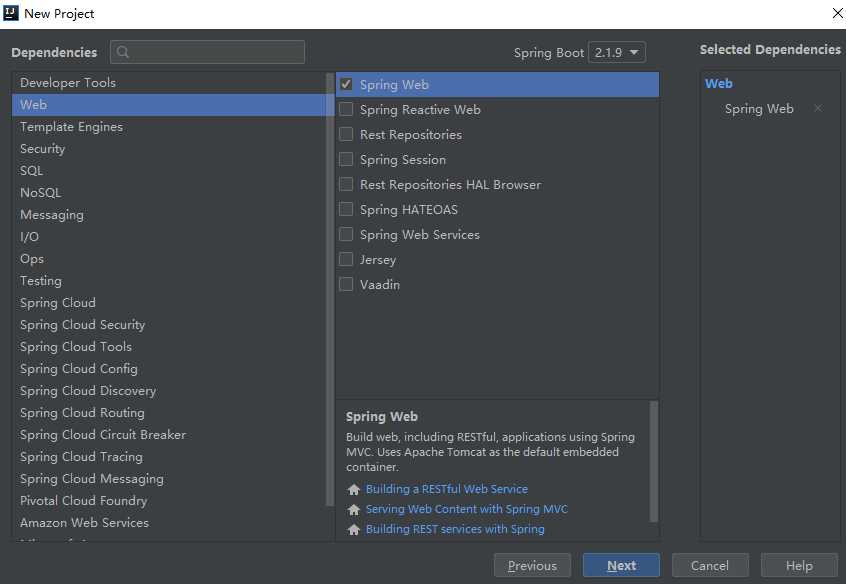Click Spring Web in Selected Dependencies
Viewport: 846px width, 584px height.
(x=759, y=108)
